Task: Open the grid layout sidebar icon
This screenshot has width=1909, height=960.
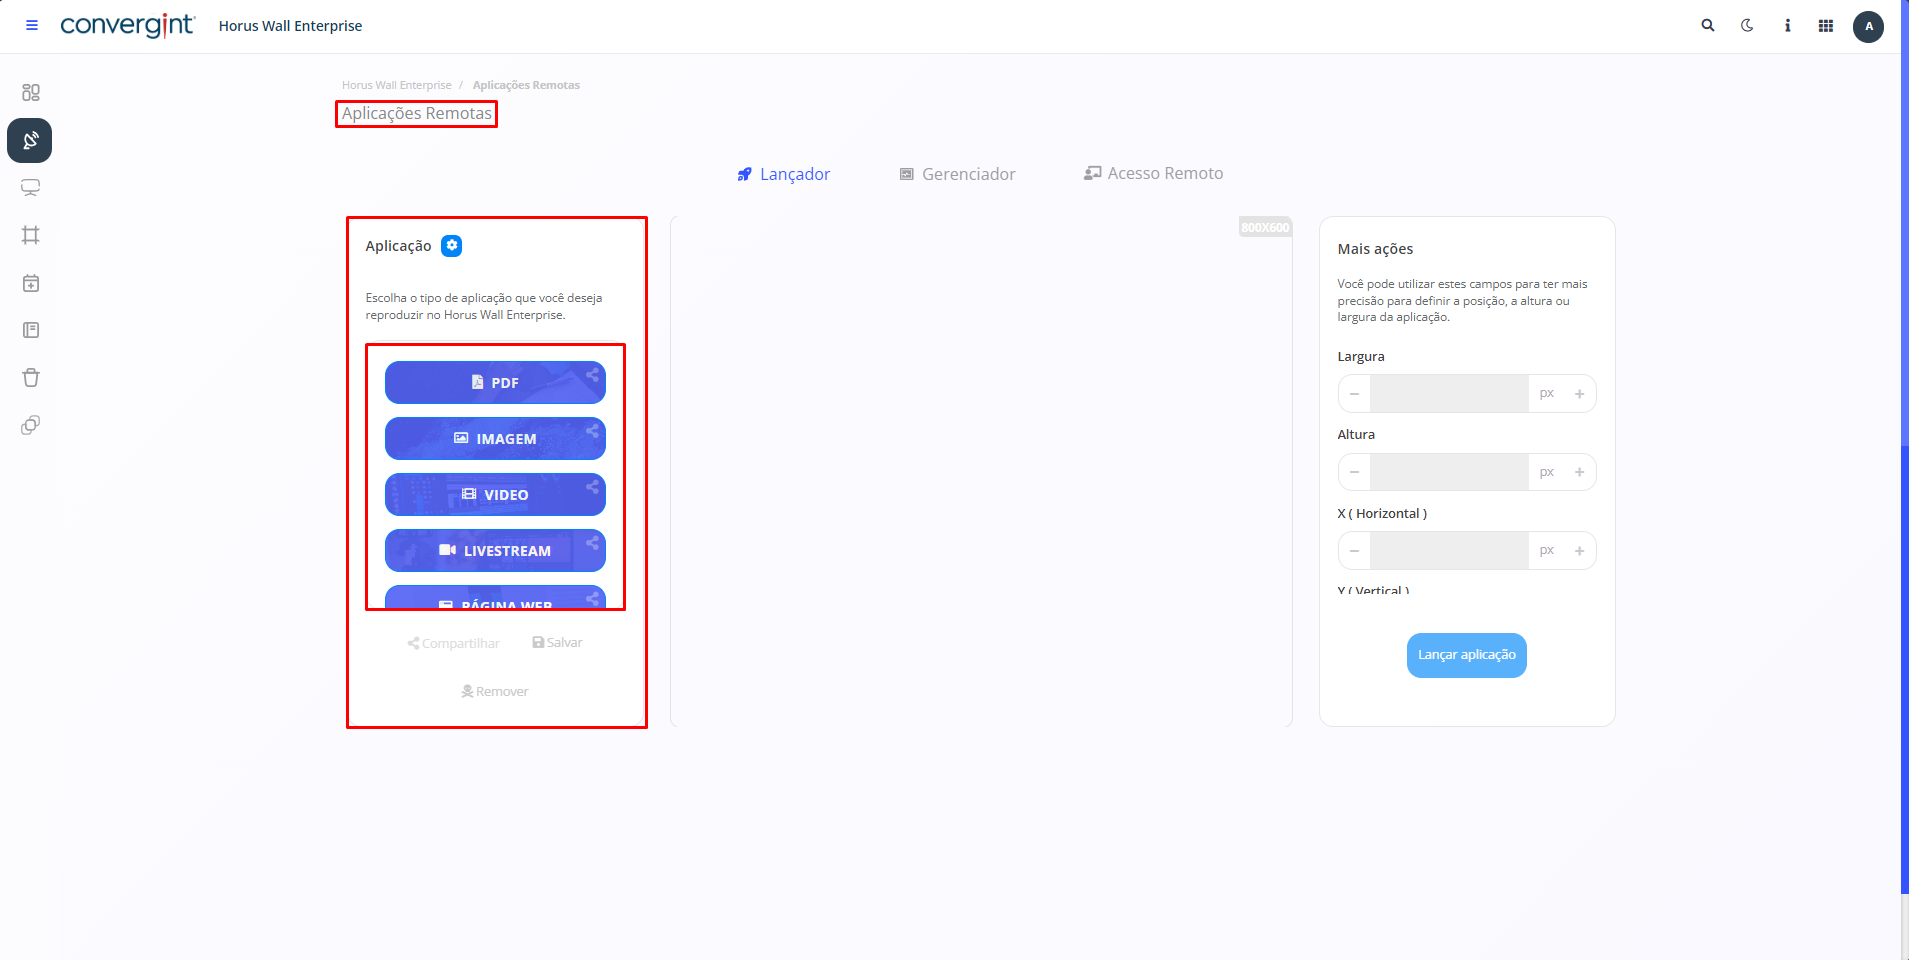Action: click(x=31, y=235)
